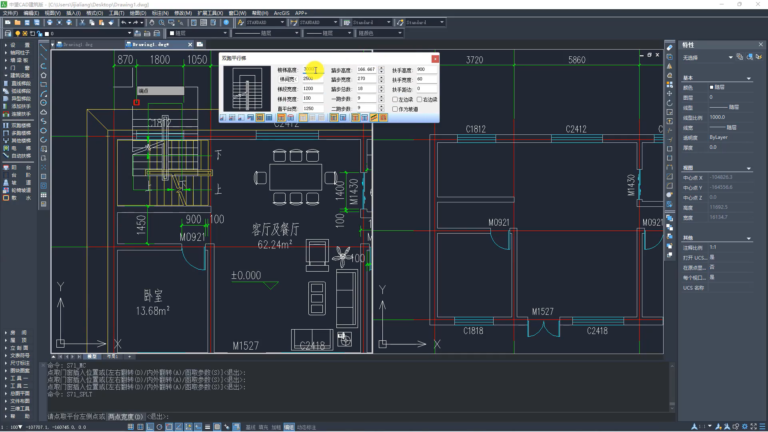Collapse the basic properties section
The height and width of the screenshot is (432, 768).
[748, 78]
